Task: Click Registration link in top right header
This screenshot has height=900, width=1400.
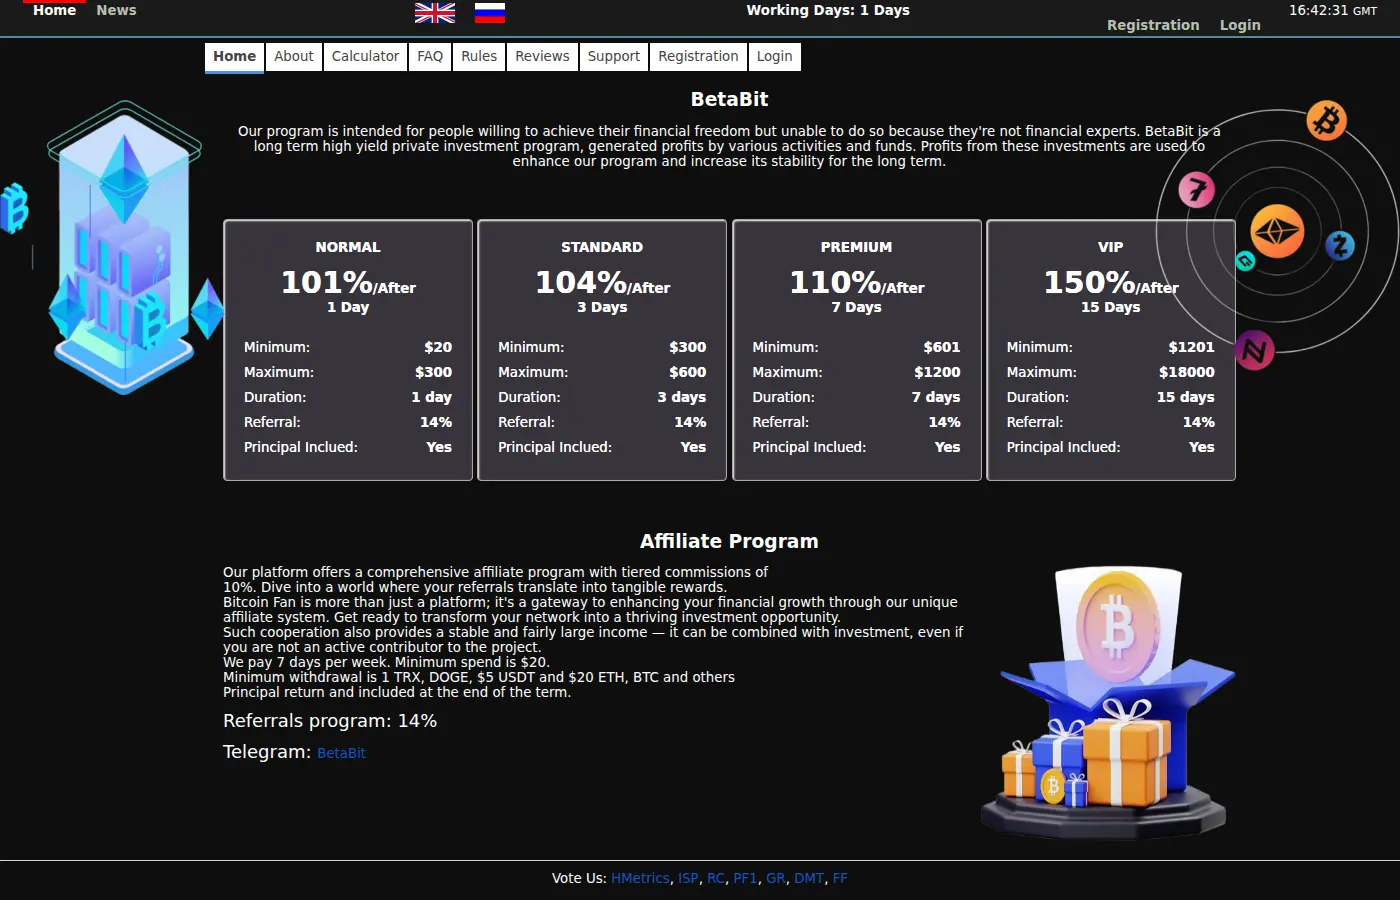Action: [1153, 25]
